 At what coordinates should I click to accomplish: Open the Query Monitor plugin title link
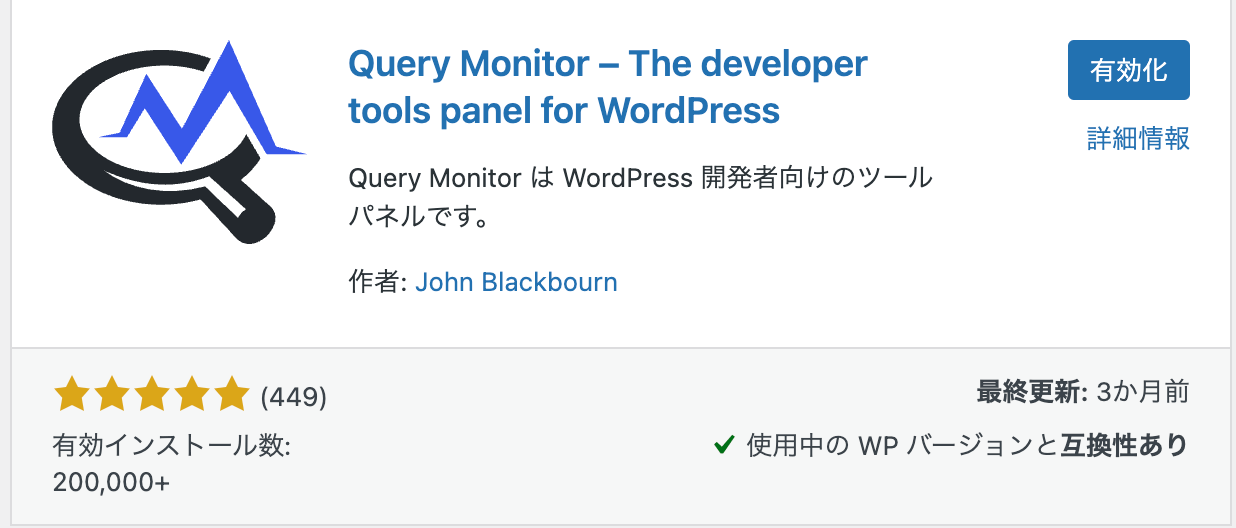pyautogui.click(x=607, y=87)
